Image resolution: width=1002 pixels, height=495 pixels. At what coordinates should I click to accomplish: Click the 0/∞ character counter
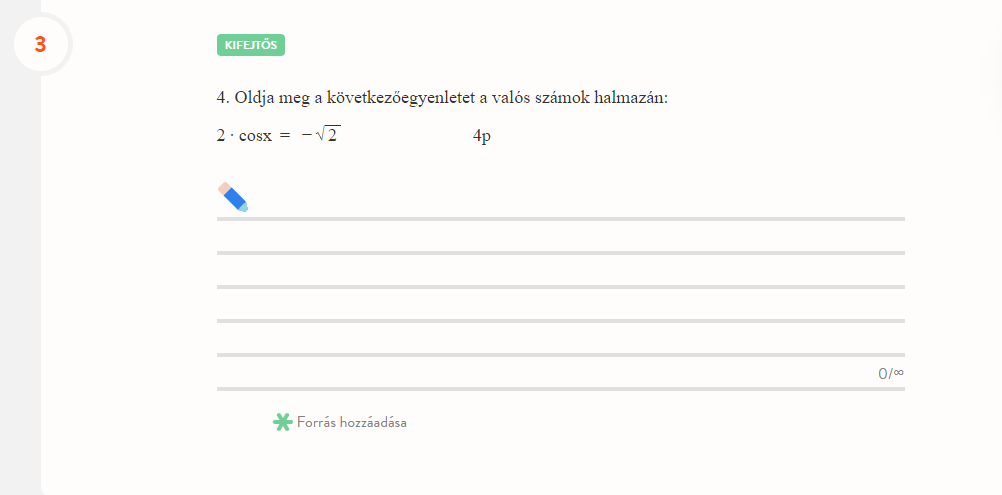890,374
